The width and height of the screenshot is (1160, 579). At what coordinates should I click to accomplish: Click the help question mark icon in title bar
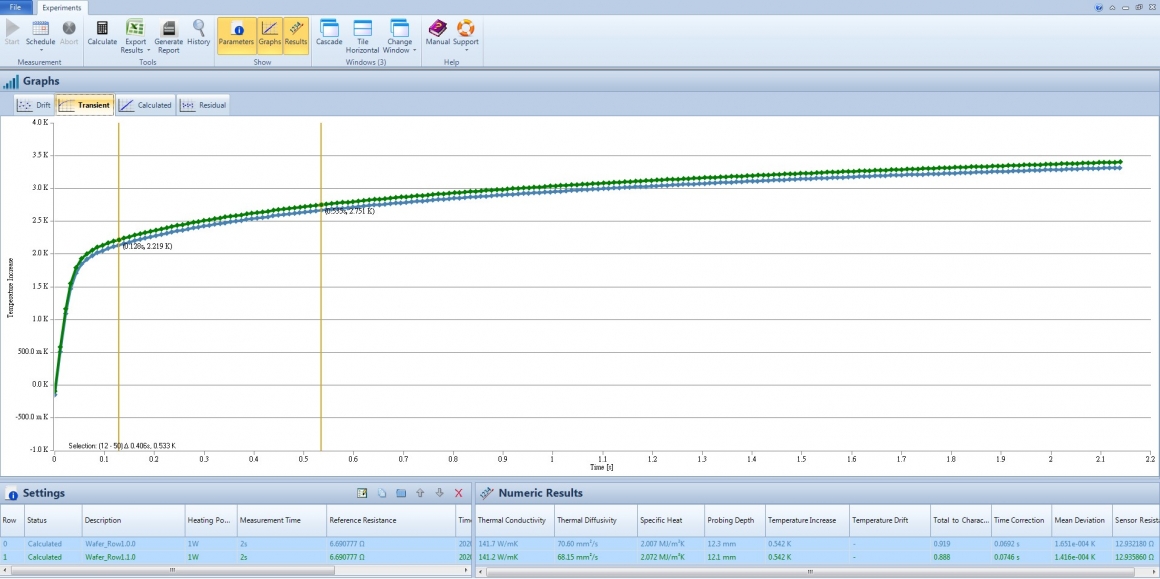[x=1099, y=7]
